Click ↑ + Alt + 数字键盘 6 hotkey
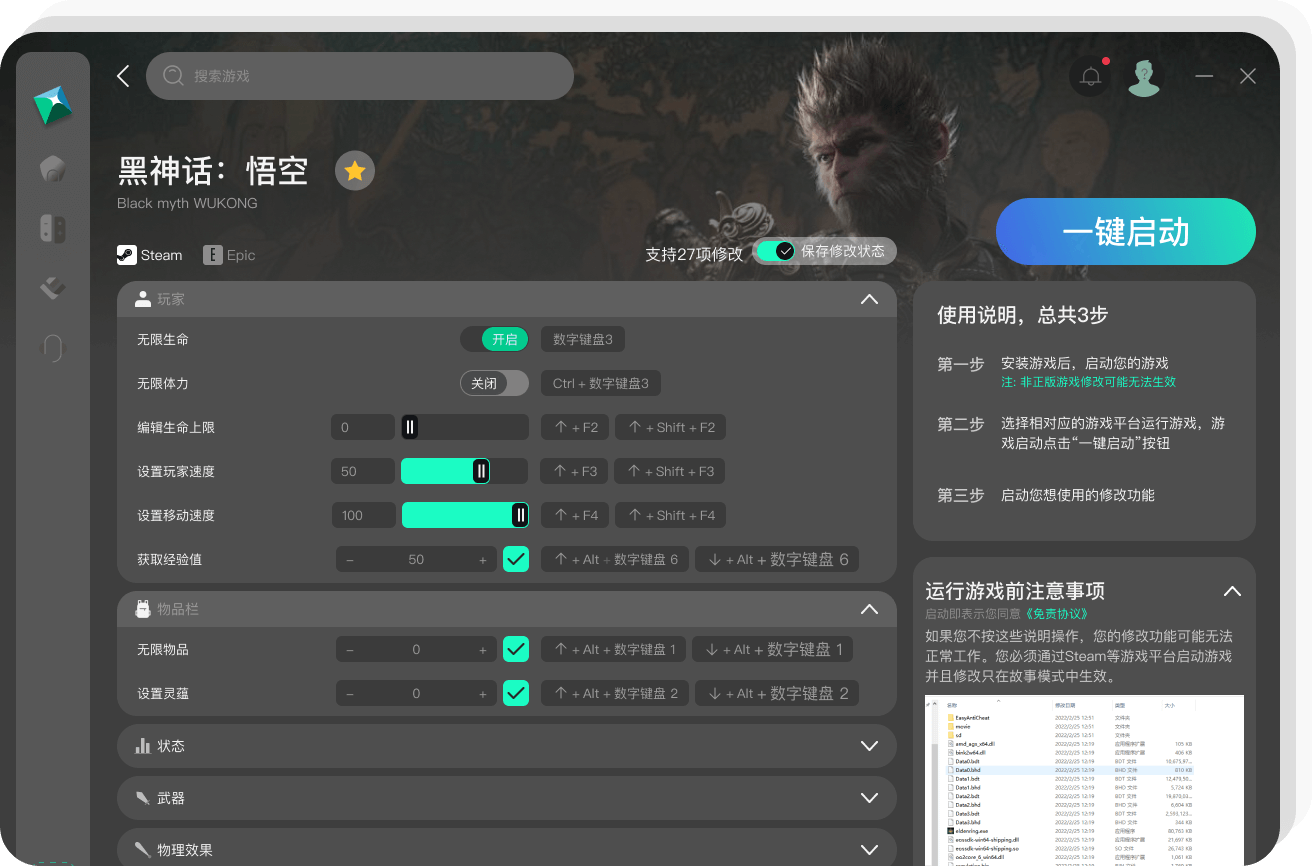This screenshot has width=1312, height=866. [x=615, y=559]
